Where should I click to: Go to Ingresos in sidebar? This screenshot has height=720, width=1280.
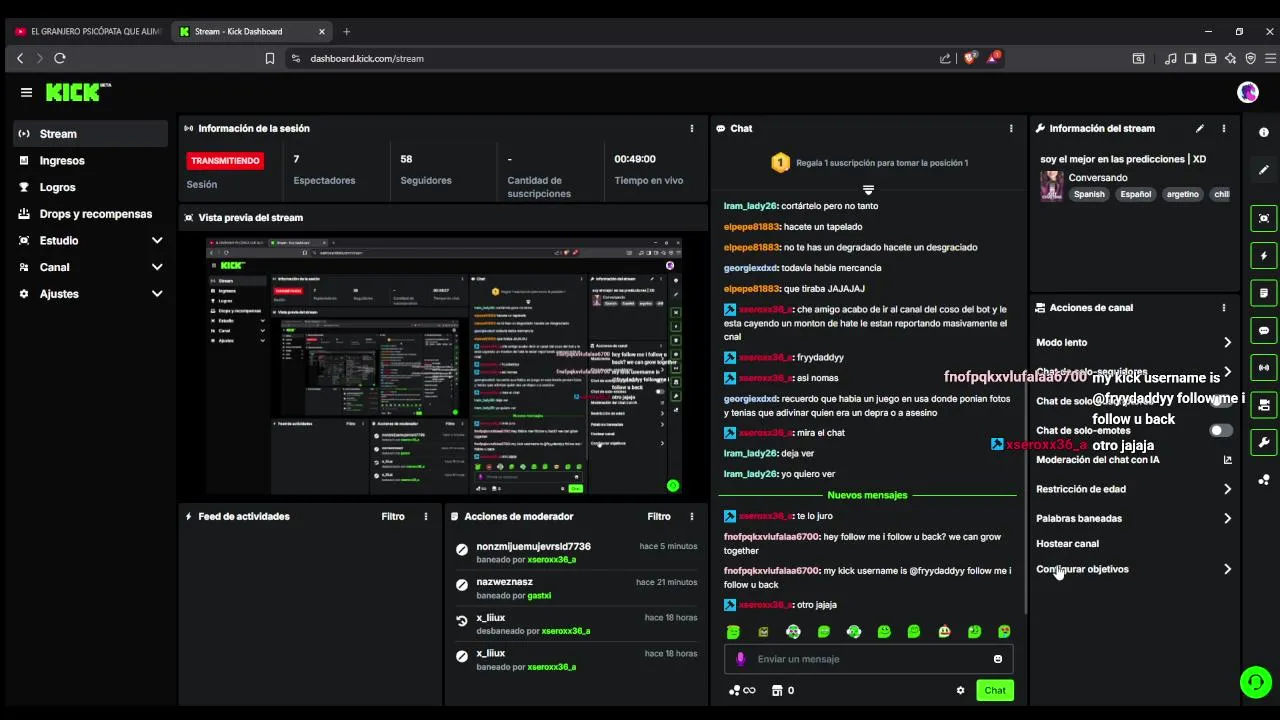coord(91,161)
